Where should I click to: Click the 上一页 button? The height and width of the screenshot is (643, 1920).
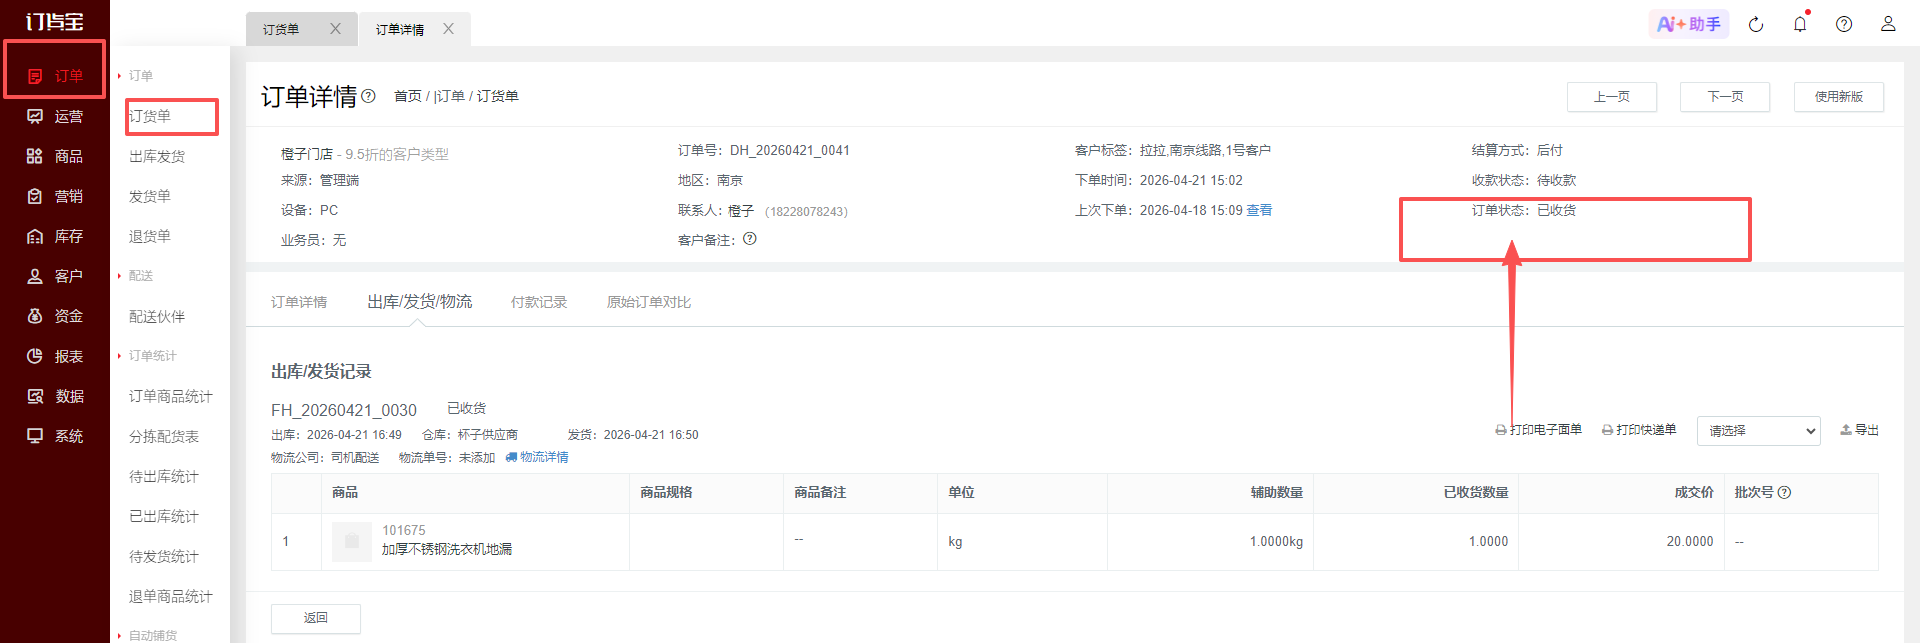(x=1612, y=97)
